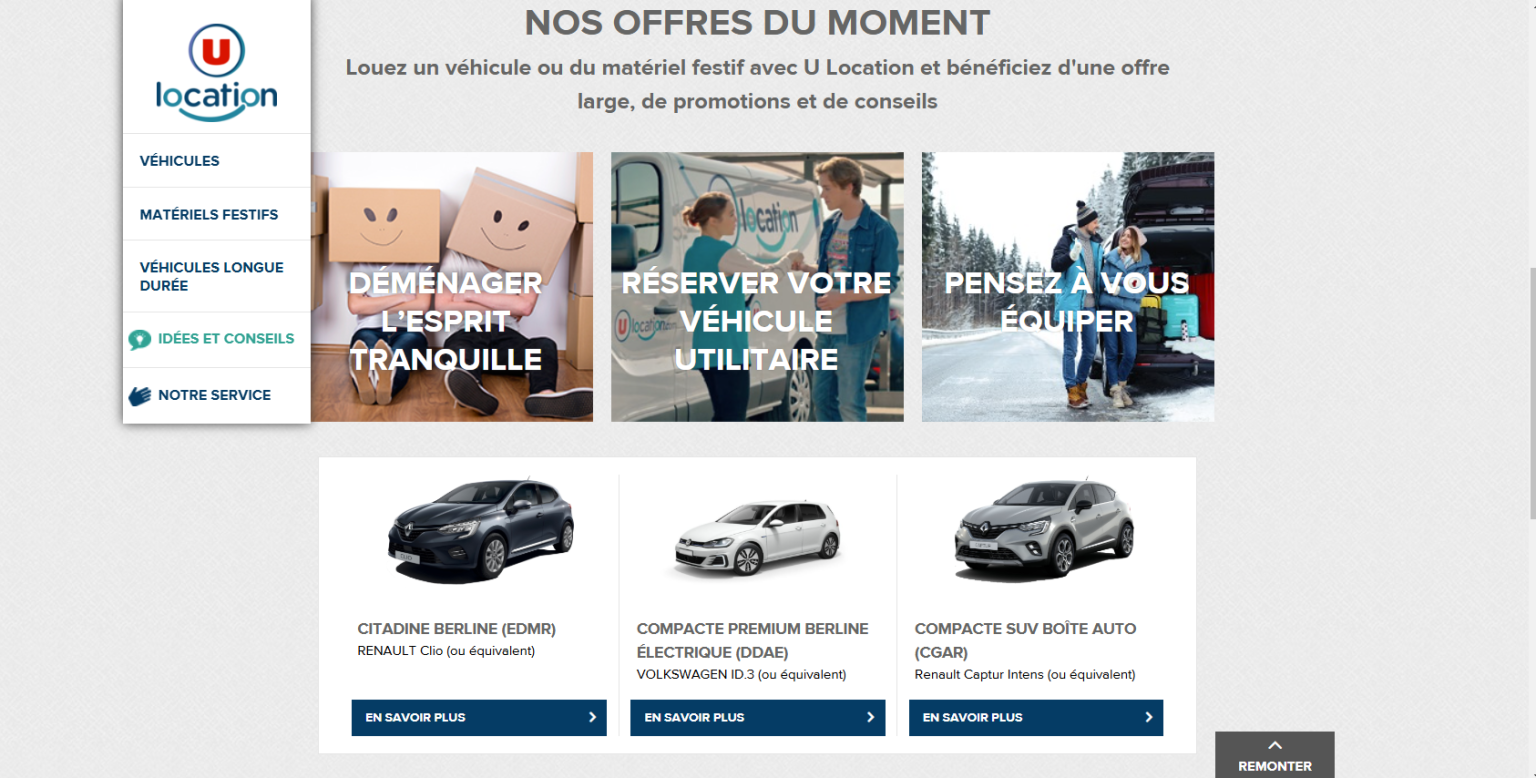
Task: Click the Volkswagen ID.3 car image
Action: [757, 538]
